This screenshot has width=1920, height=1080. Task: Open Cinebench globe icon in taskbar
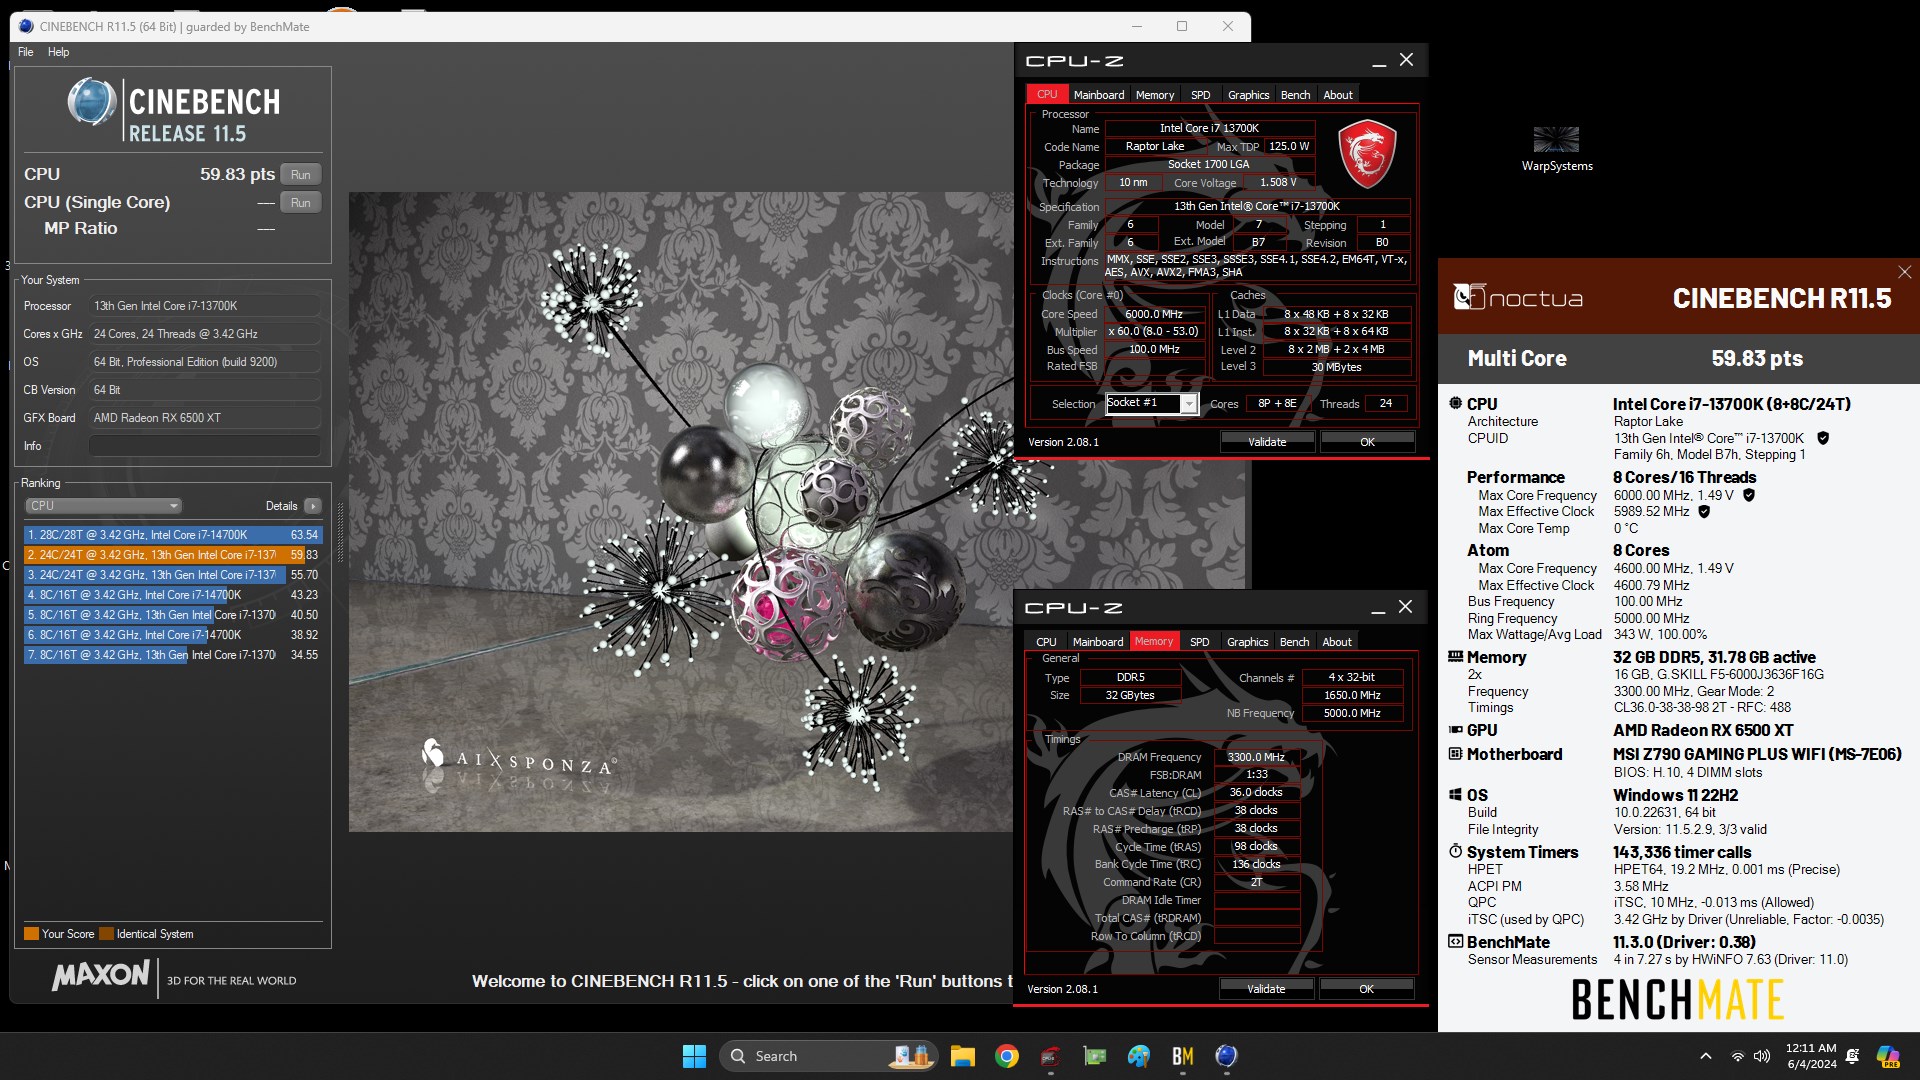pos(1227,1056)
